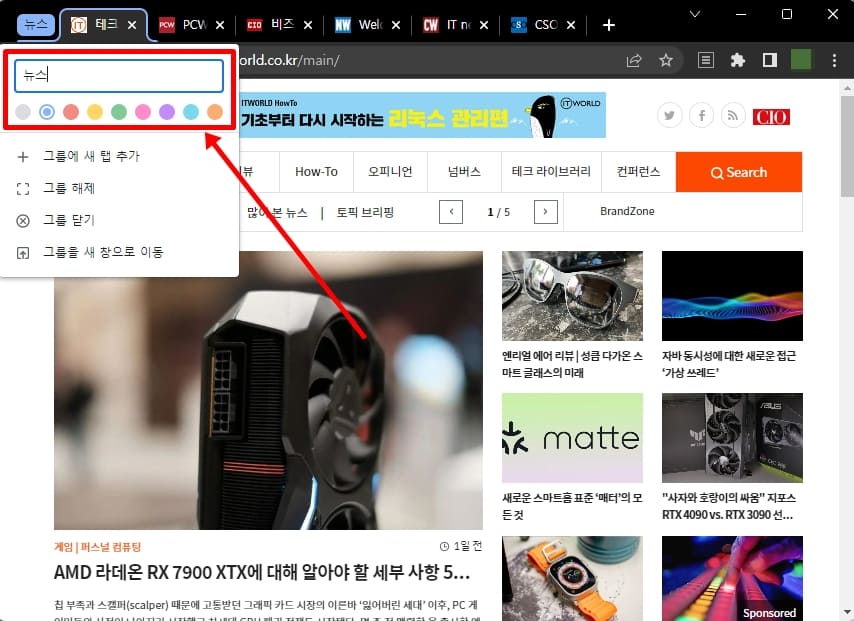This screenshot has width=854, height=621.
Task: Close the Network World tab
Action: (396, 25)
